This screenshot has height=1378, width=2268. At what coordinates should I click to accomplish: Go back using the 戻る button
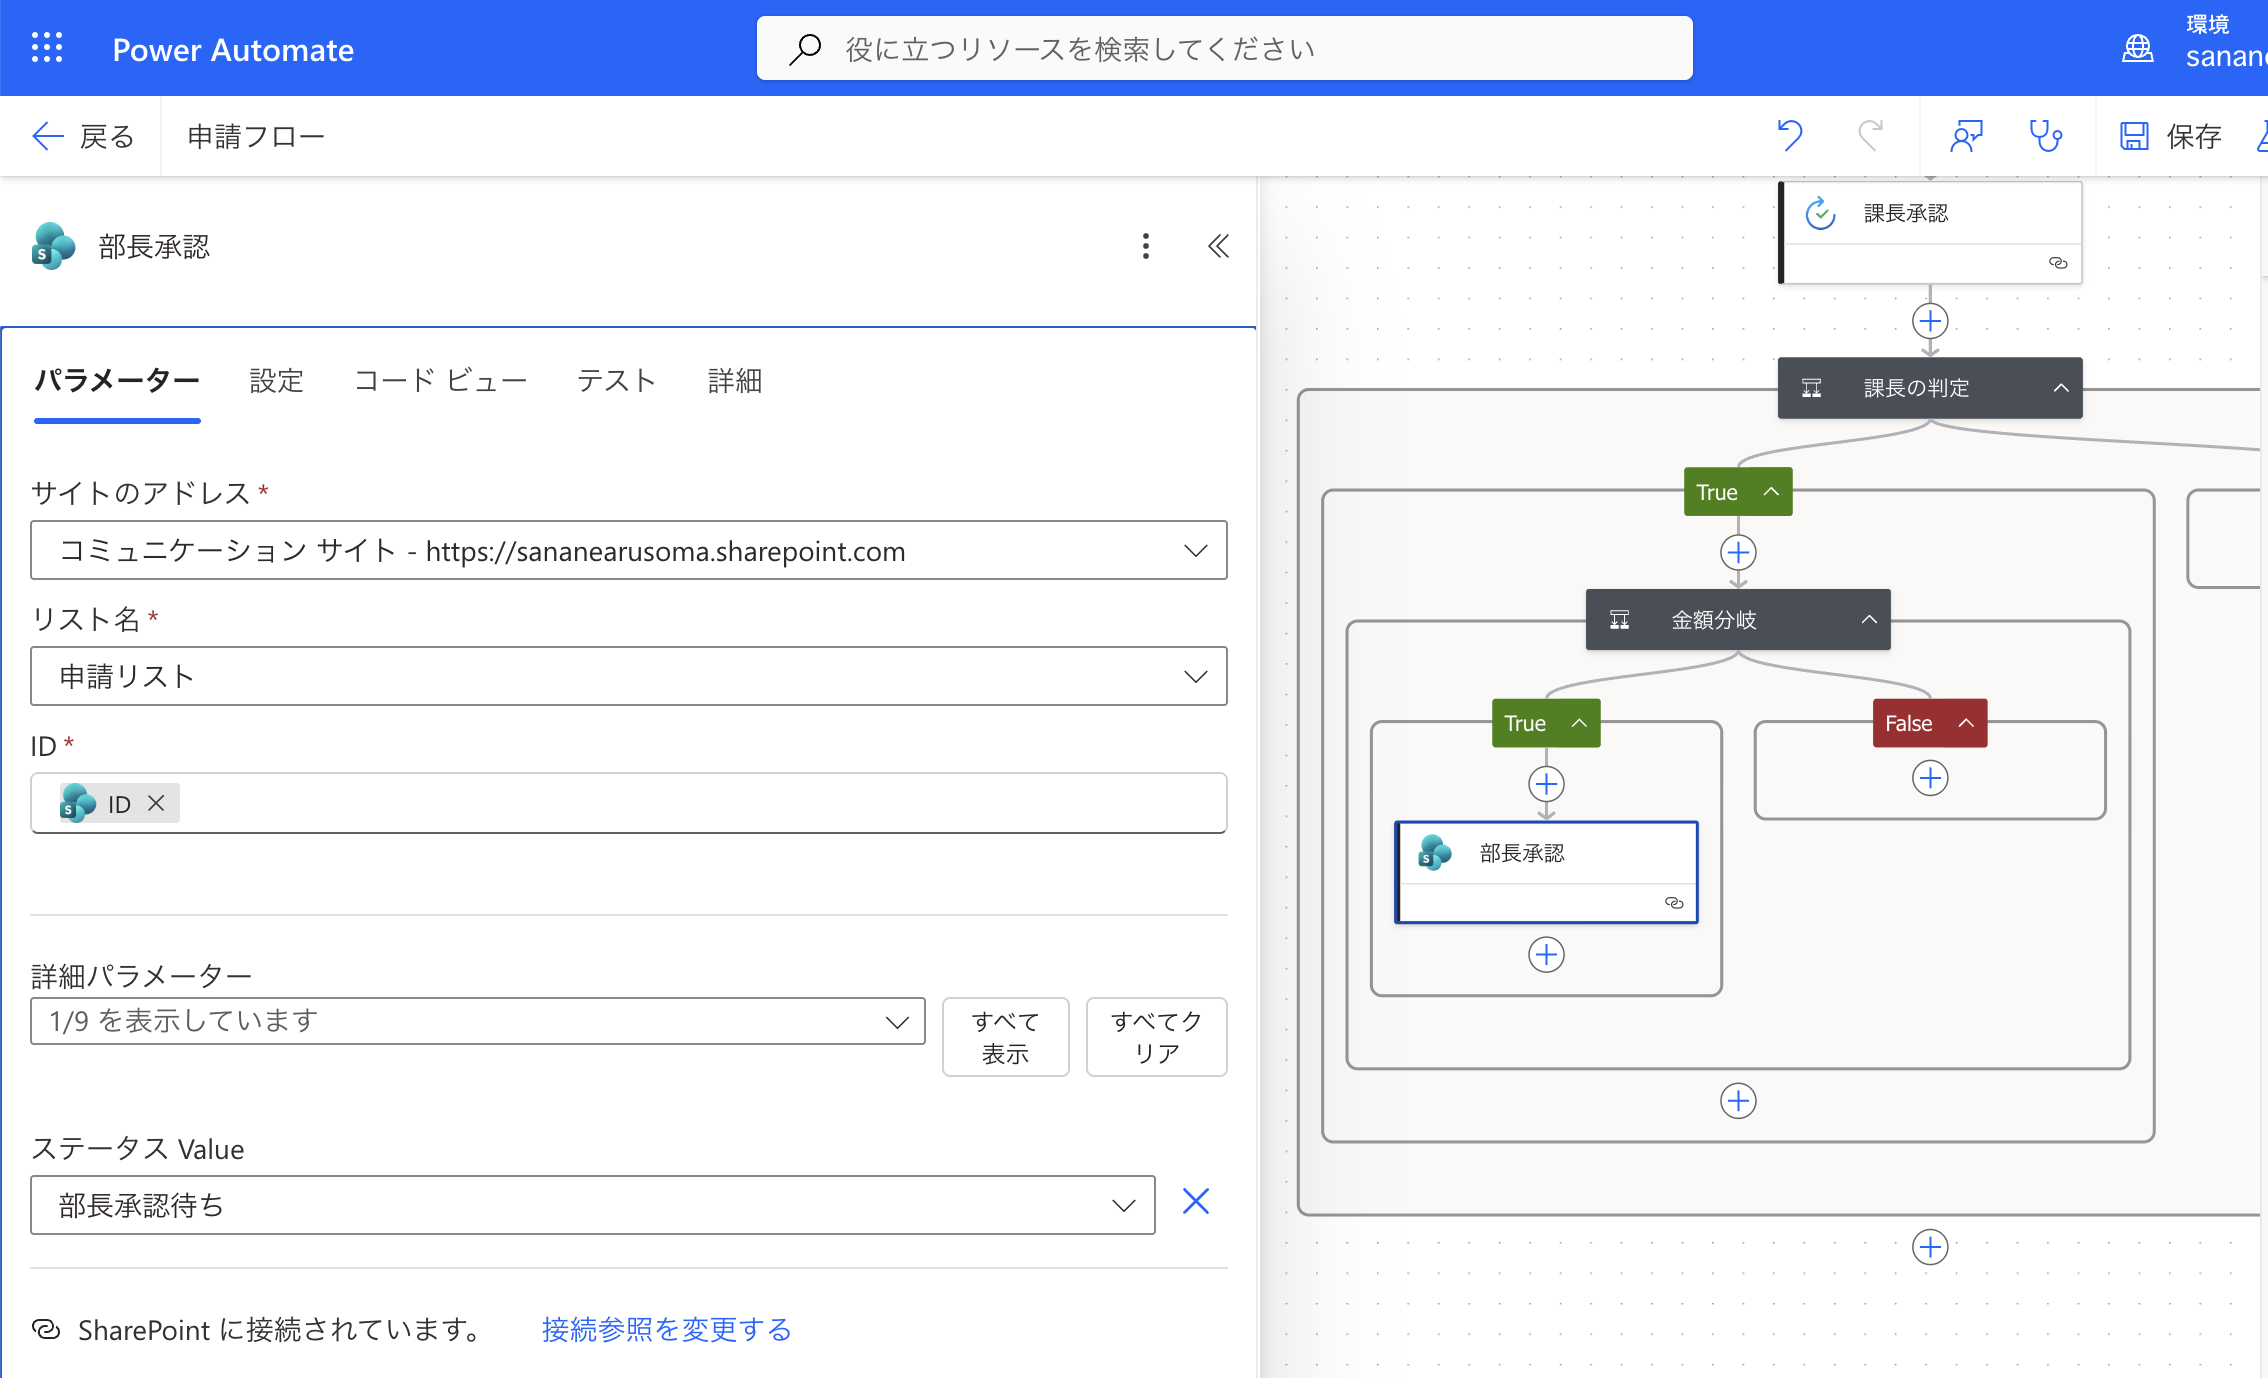[x=82, y=136]
